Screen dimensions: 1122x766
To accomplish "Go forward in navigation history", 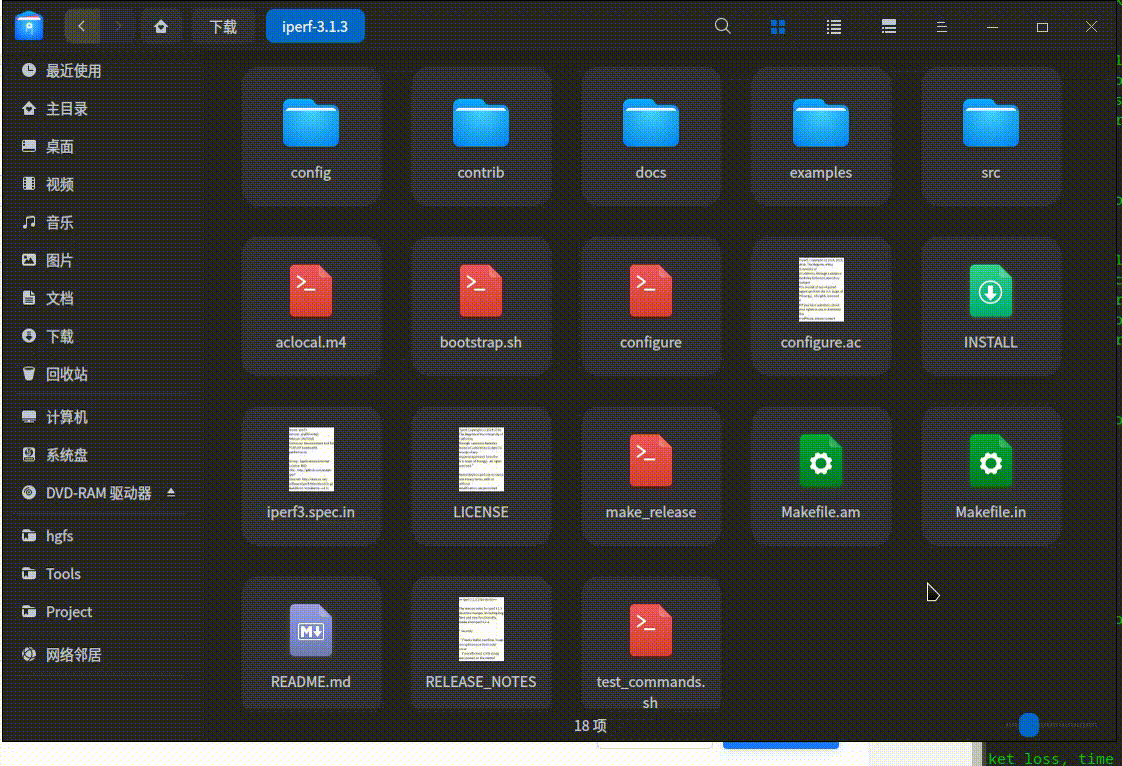I will 118,26.
